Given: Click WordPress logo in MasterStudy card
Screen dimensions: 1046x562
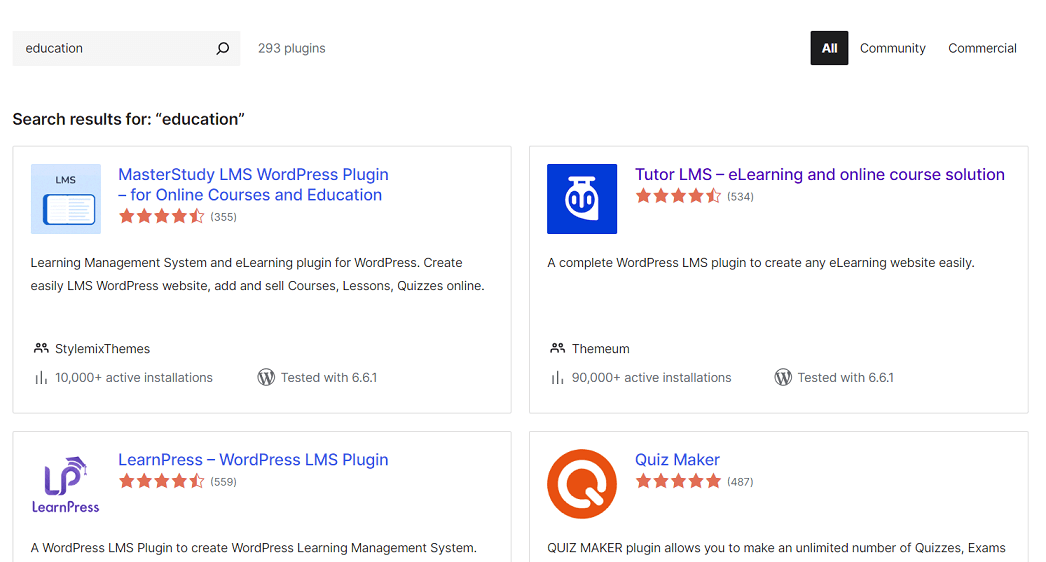Looking at the screenshot, I should pos(266,378).
